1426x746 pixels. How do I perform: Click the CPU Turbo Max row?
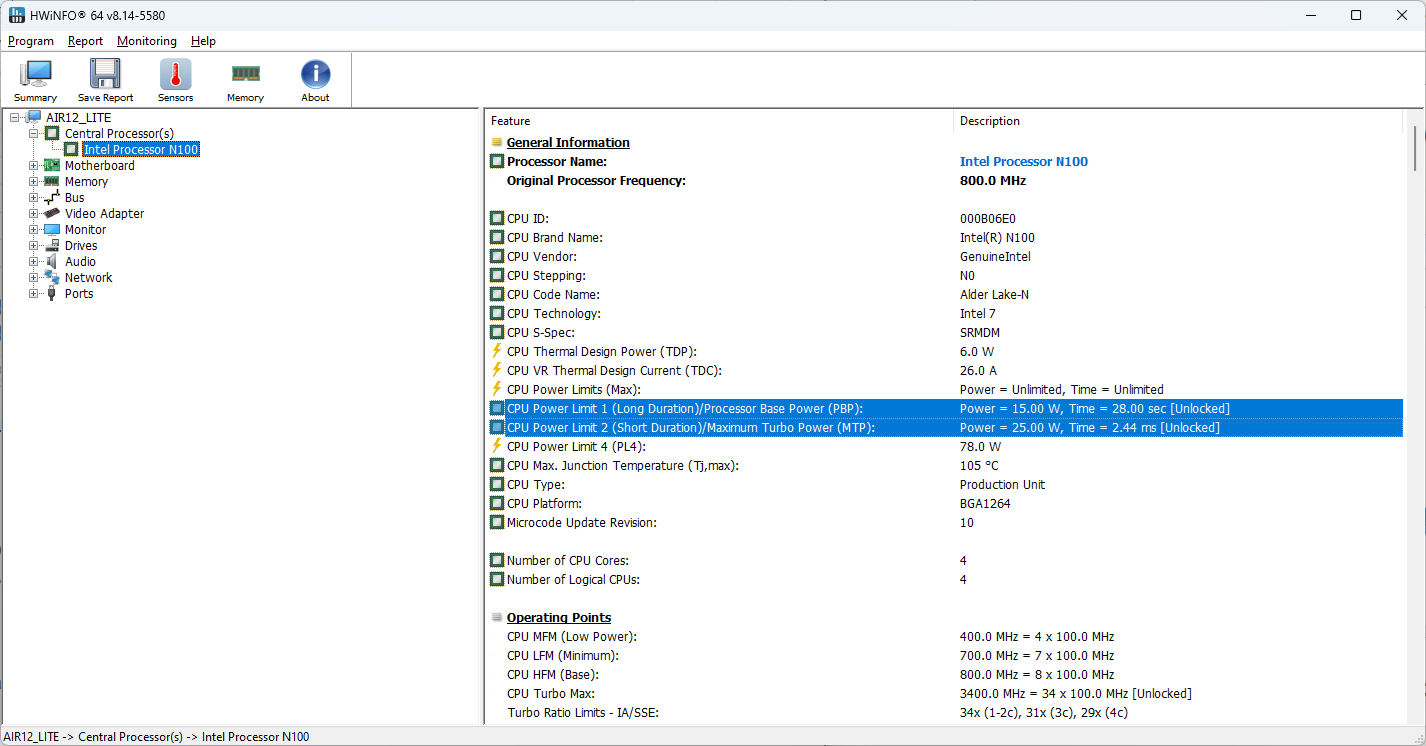coord(945,693)
